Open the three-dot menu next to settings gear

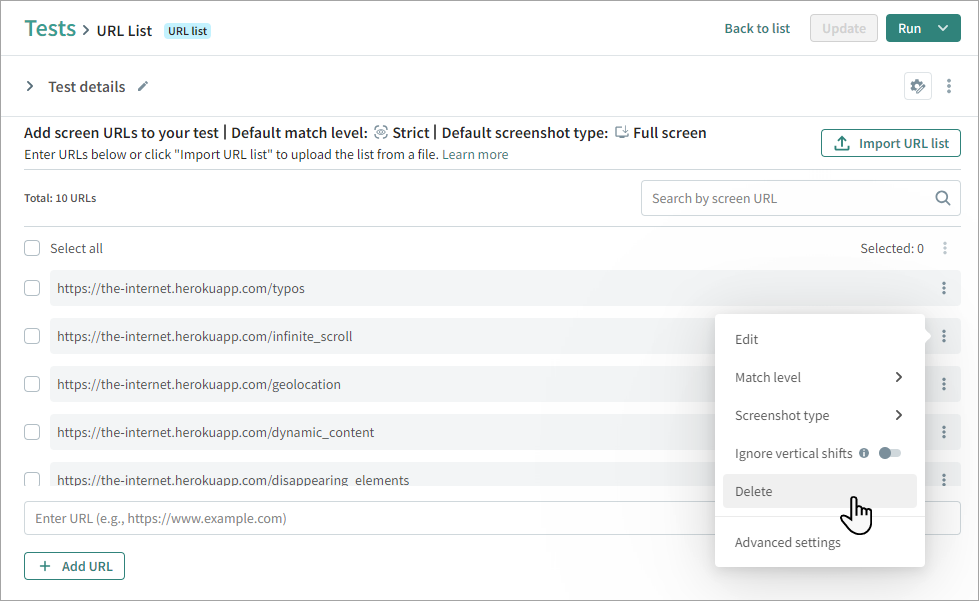[x=949, y=87]
